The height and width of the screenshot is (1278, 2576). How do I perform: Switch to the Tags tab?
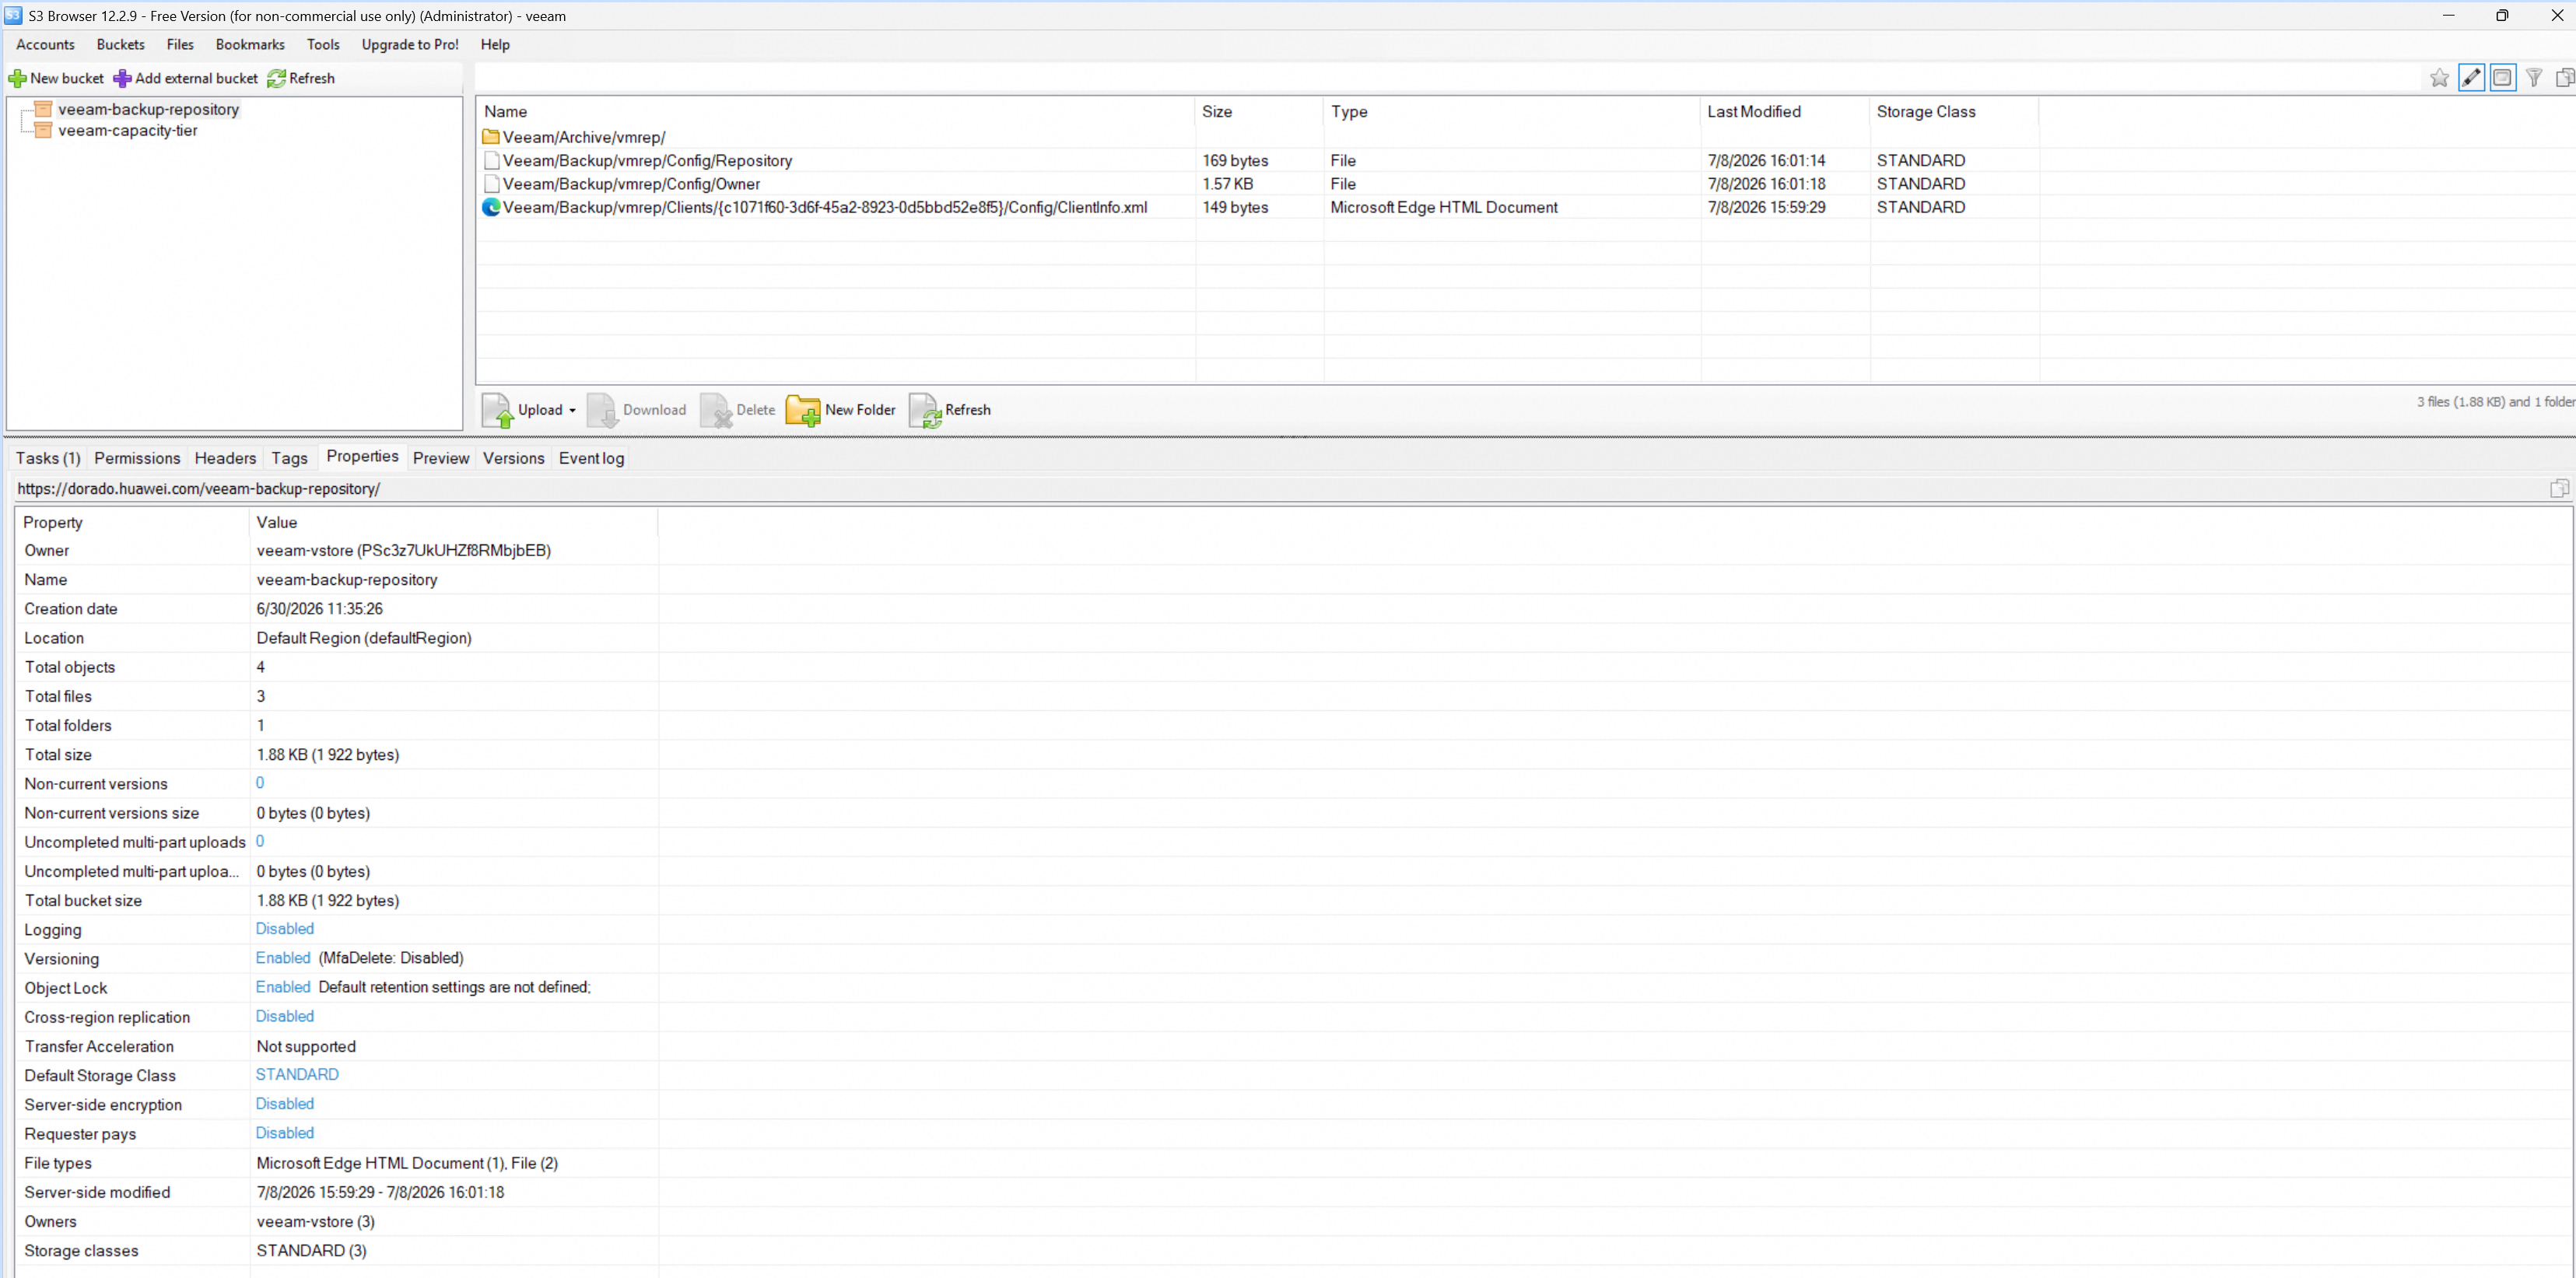tap(289, 458)
